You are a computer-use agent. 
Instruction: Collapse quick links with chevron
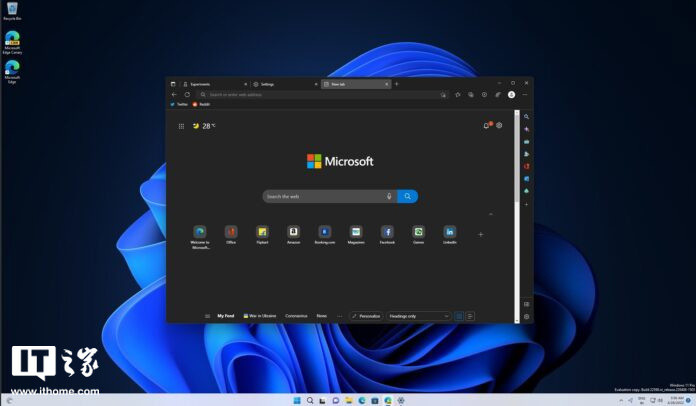(491, 214)
